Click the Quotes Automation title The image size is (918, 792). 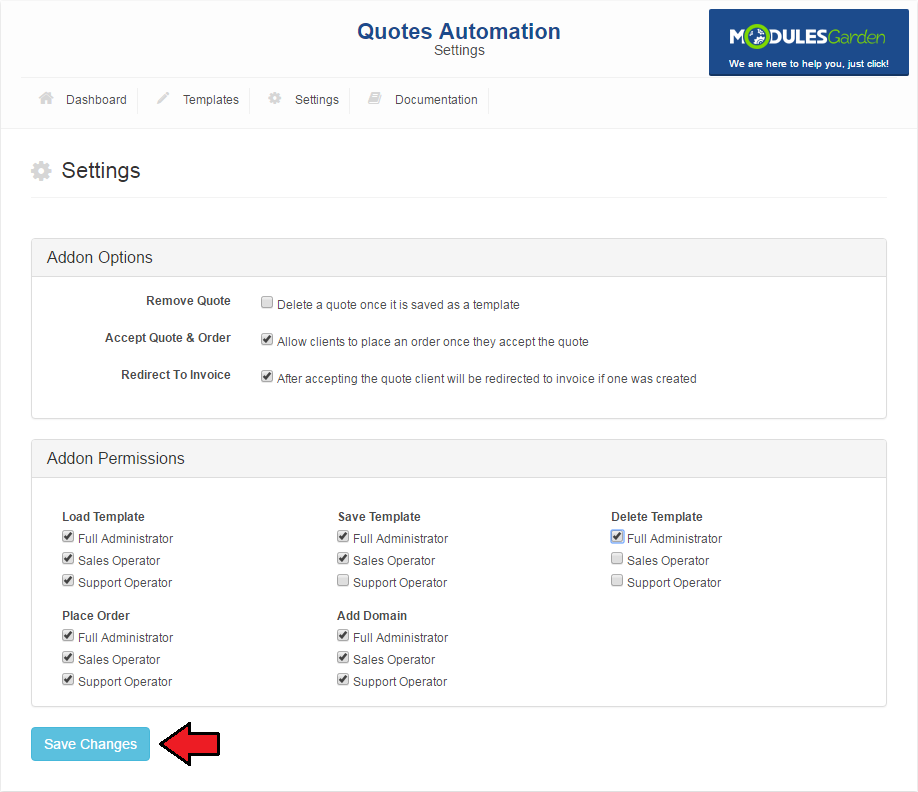point(459,31)
